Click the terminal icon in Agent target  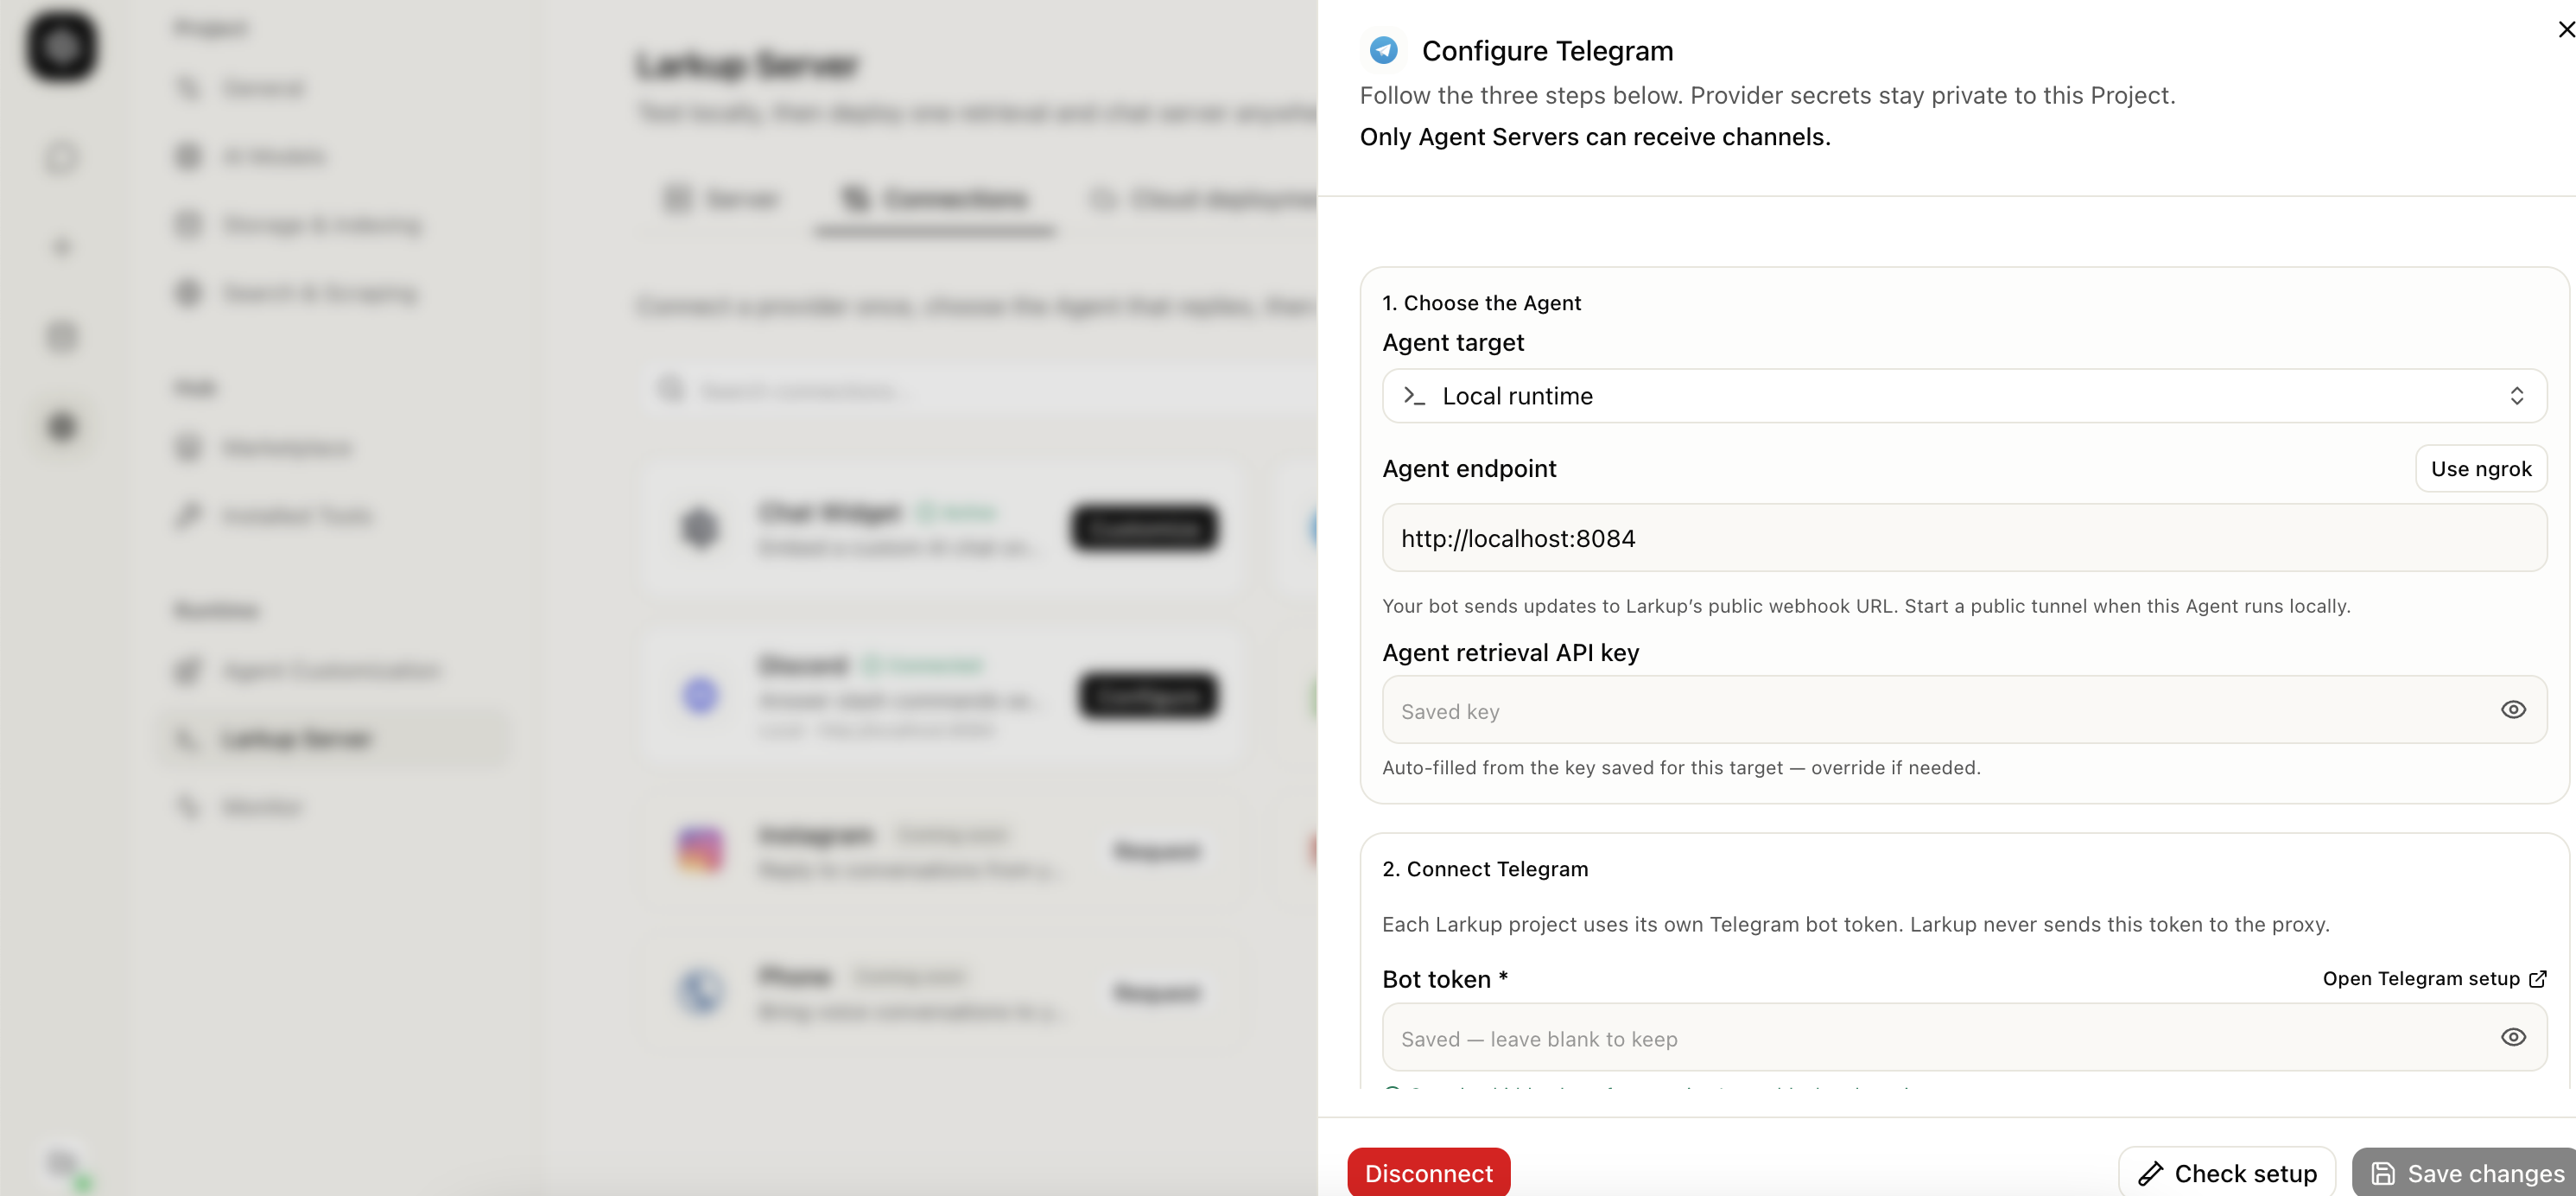[1413, 396]
